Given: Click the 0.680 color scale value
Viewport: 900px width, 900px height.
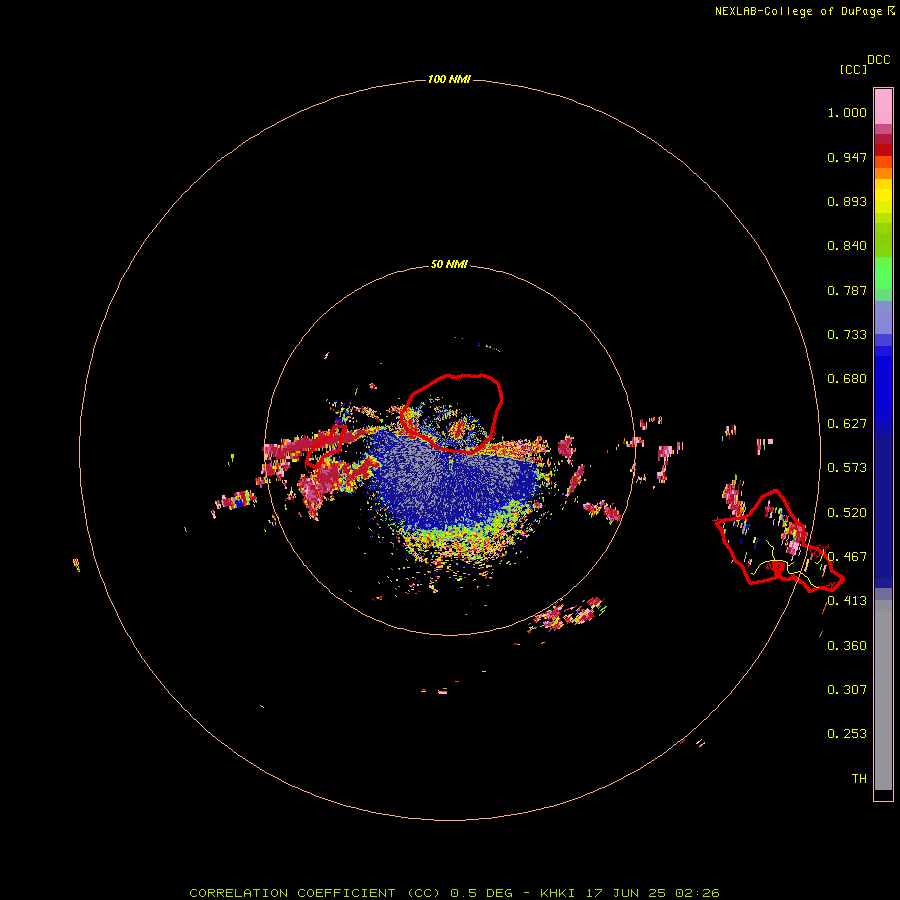Looking at the screenshot, I should (847, 379).
